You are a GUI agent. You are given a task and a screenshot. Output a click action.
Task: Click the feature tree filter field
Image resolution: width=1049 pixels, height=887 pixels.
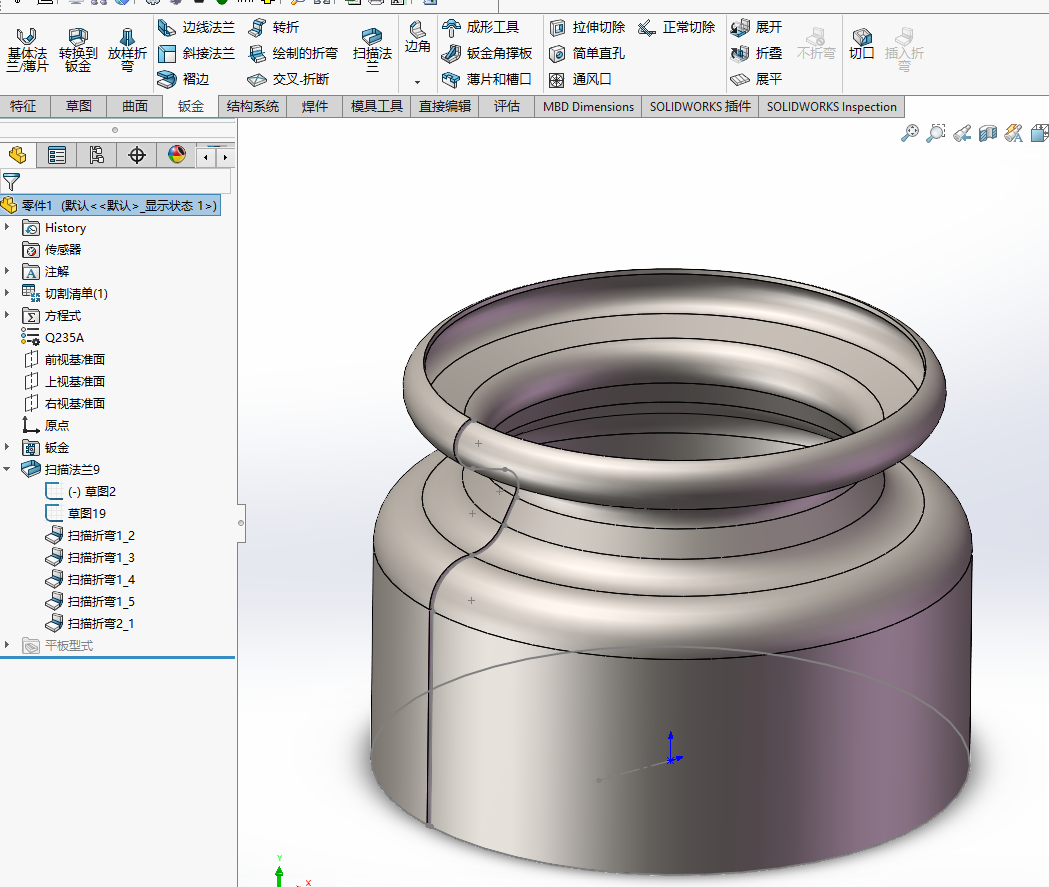click(x=115, y=181)
